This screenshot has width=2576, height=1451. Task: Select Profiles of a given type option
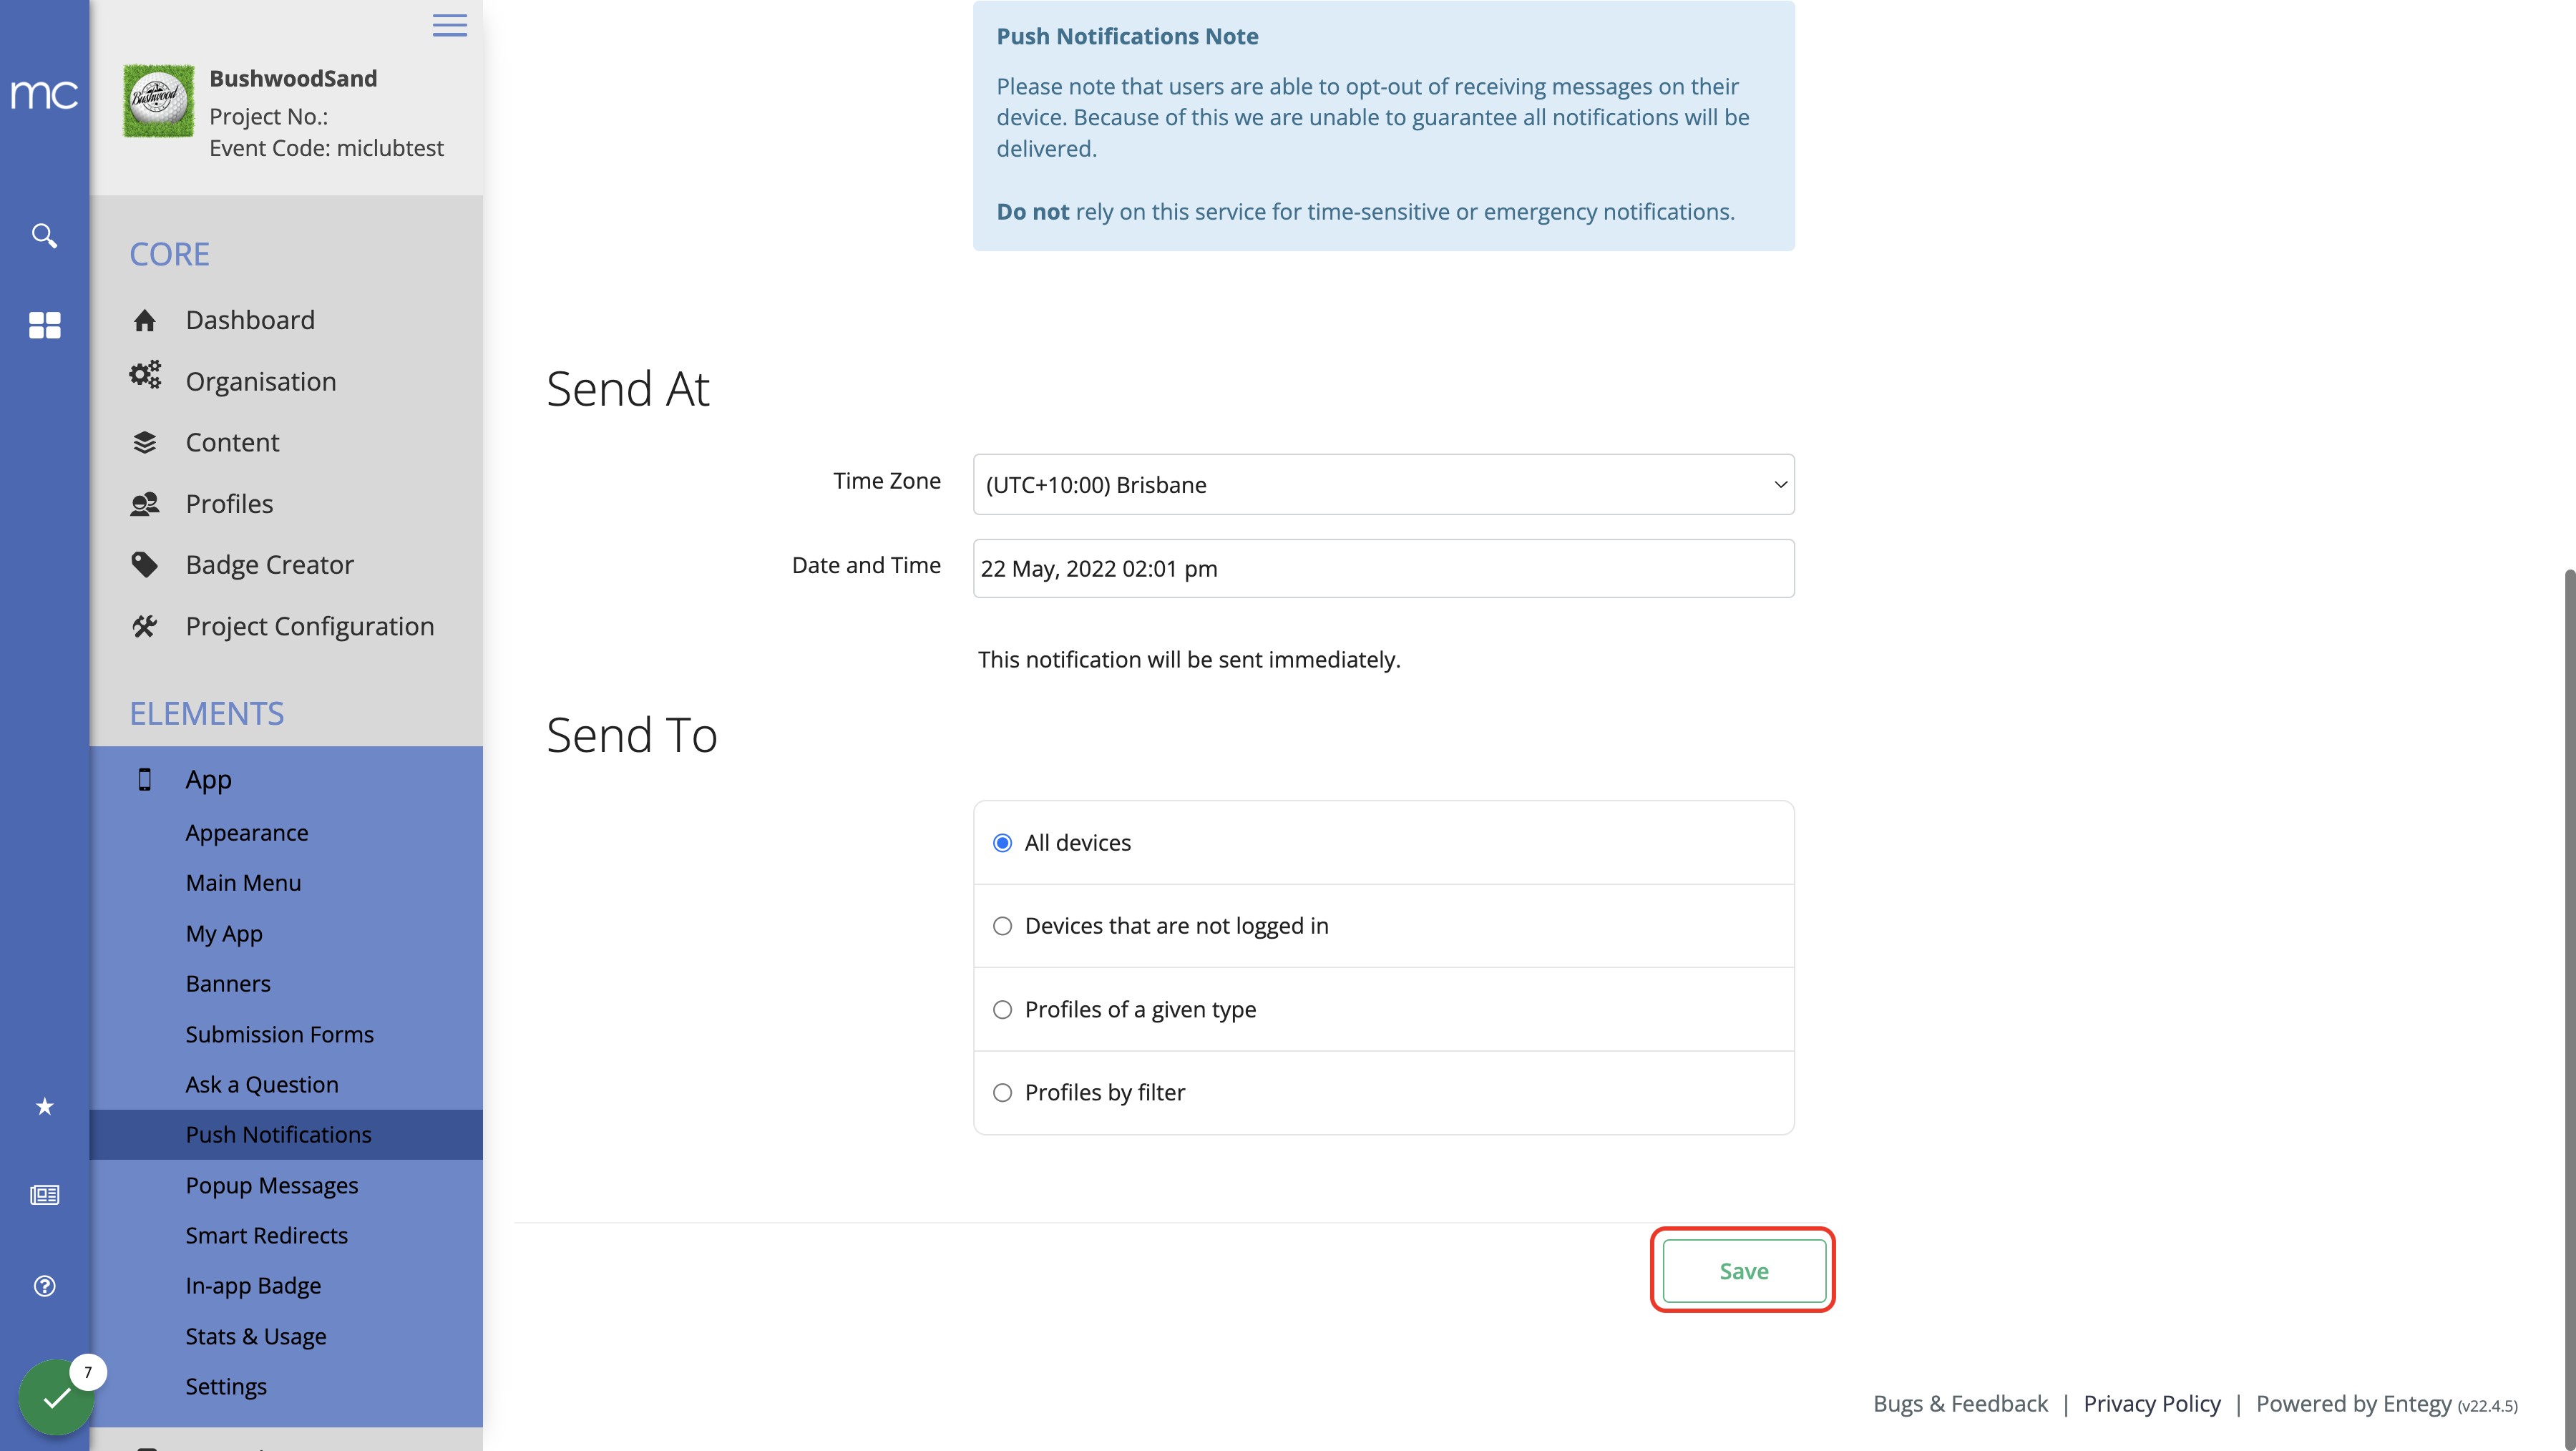click(1002, 1010)
